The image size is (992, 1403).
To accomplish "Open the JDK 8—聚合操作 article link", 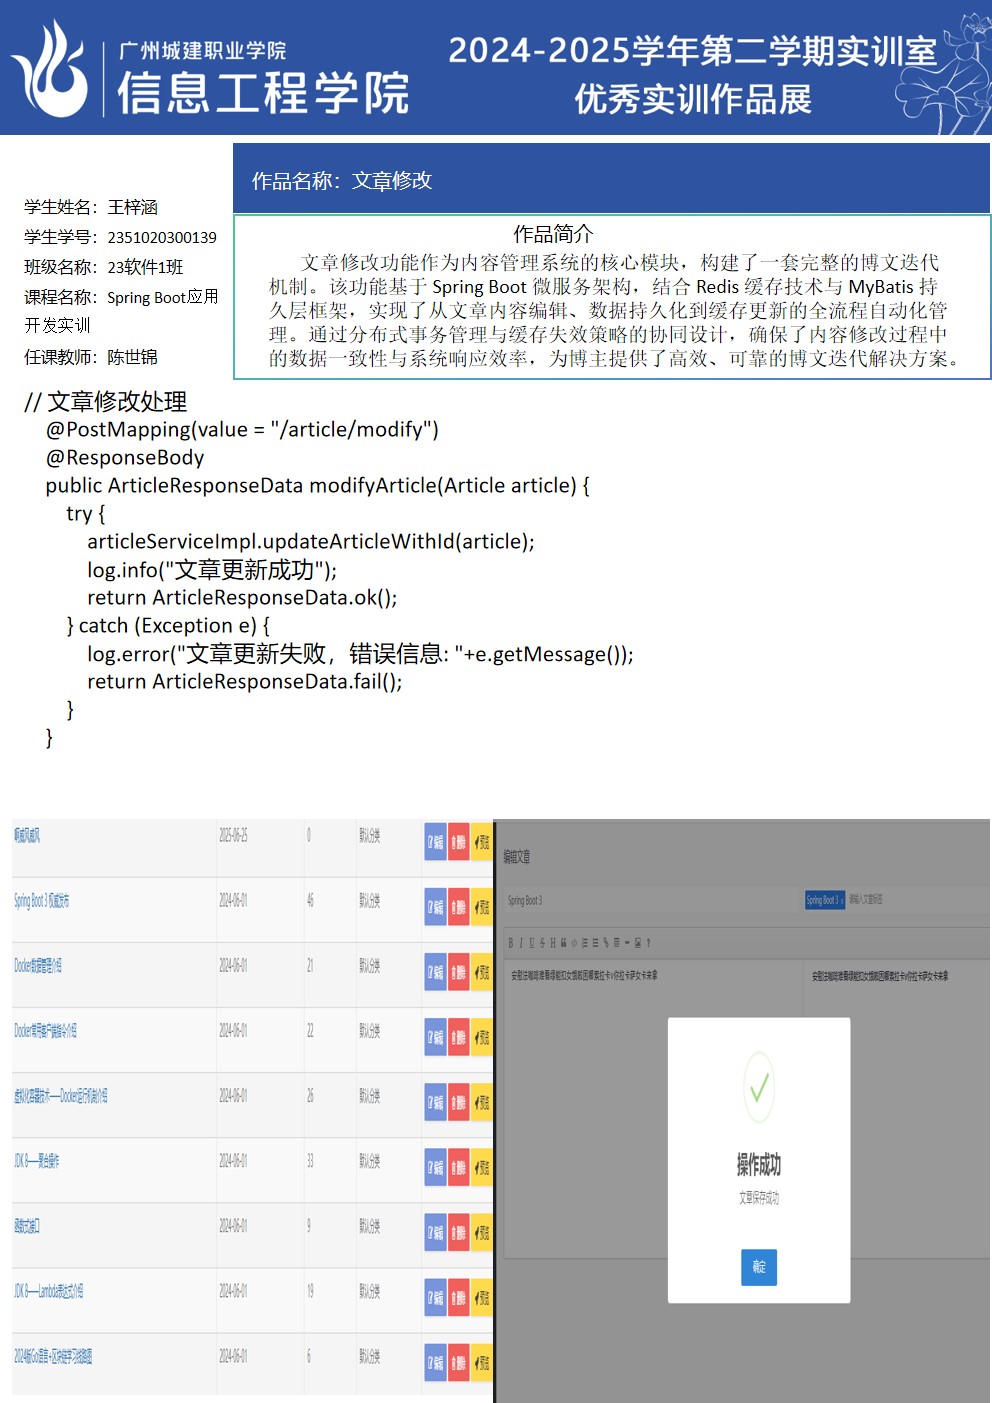I will 37,1162.
